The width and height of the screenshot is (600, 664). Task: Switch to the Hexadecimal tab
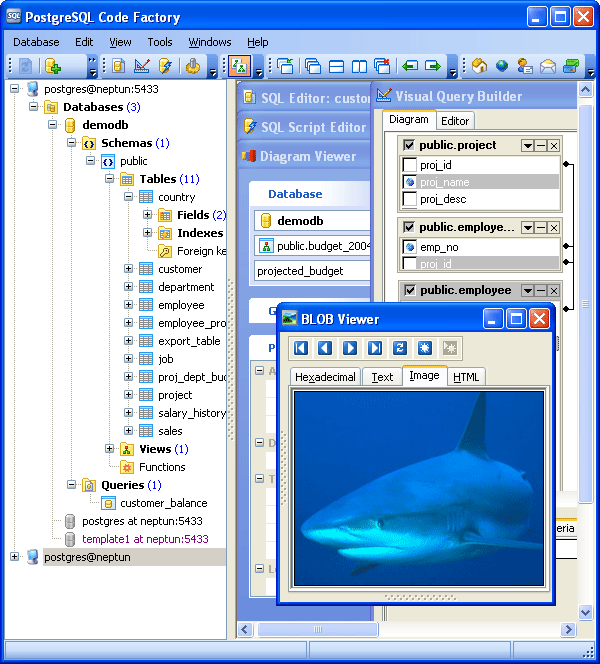[325, 377]
